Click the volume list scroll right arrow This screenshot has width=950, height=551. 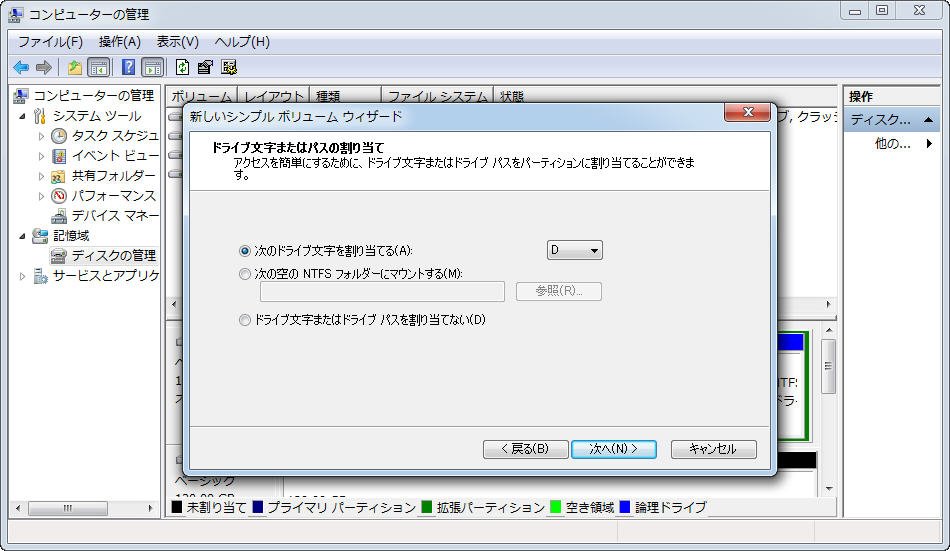pos(828,304)
